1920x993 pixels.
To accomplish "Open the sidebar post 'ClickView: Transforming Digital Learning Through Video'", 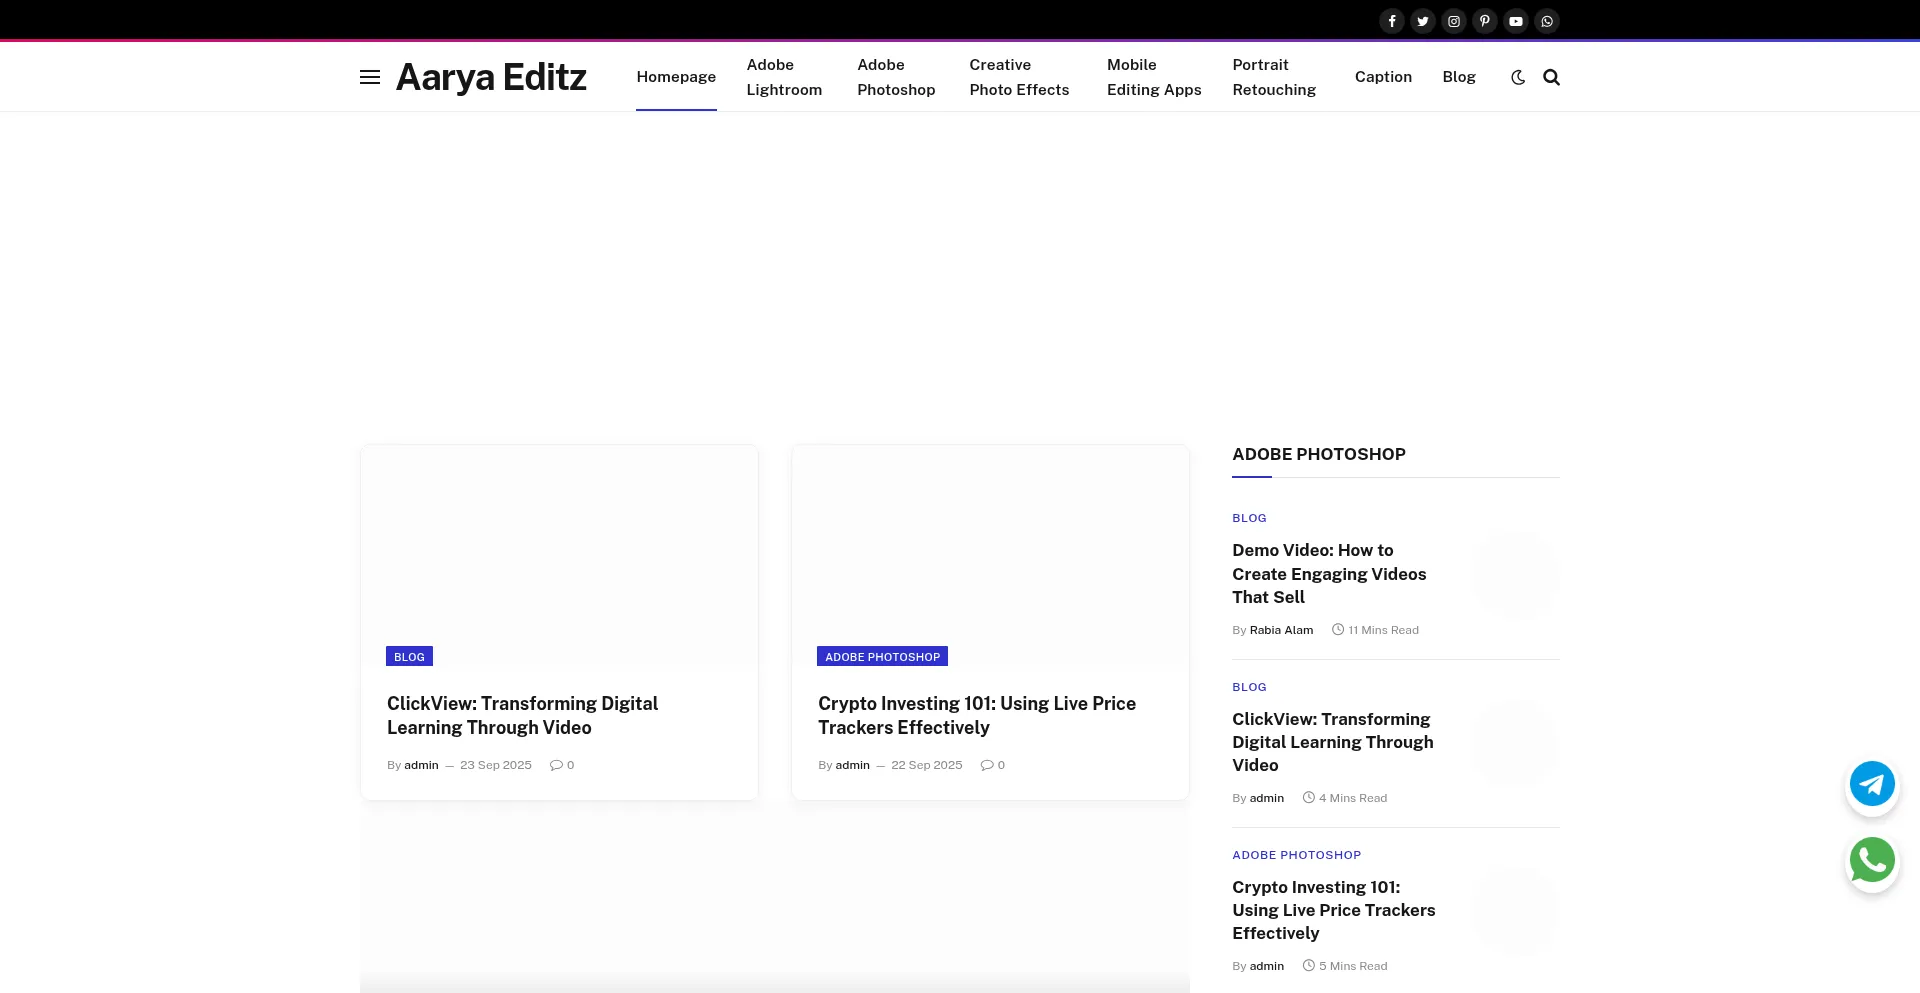I will coord(1332,742).
